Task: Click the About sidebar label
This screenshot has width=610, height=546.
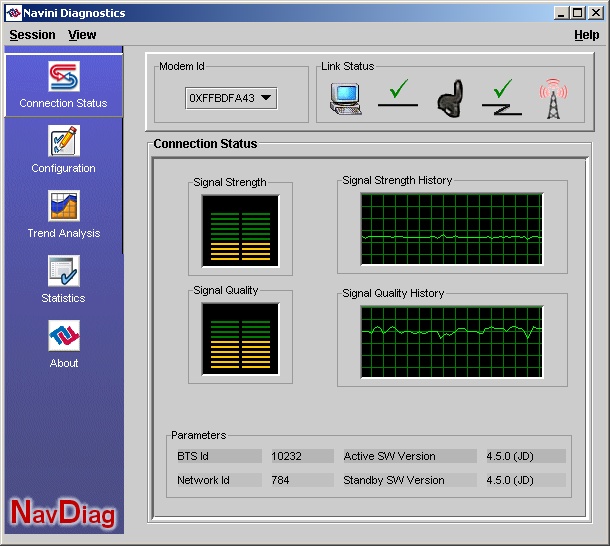Action: [x=64, y=363]
